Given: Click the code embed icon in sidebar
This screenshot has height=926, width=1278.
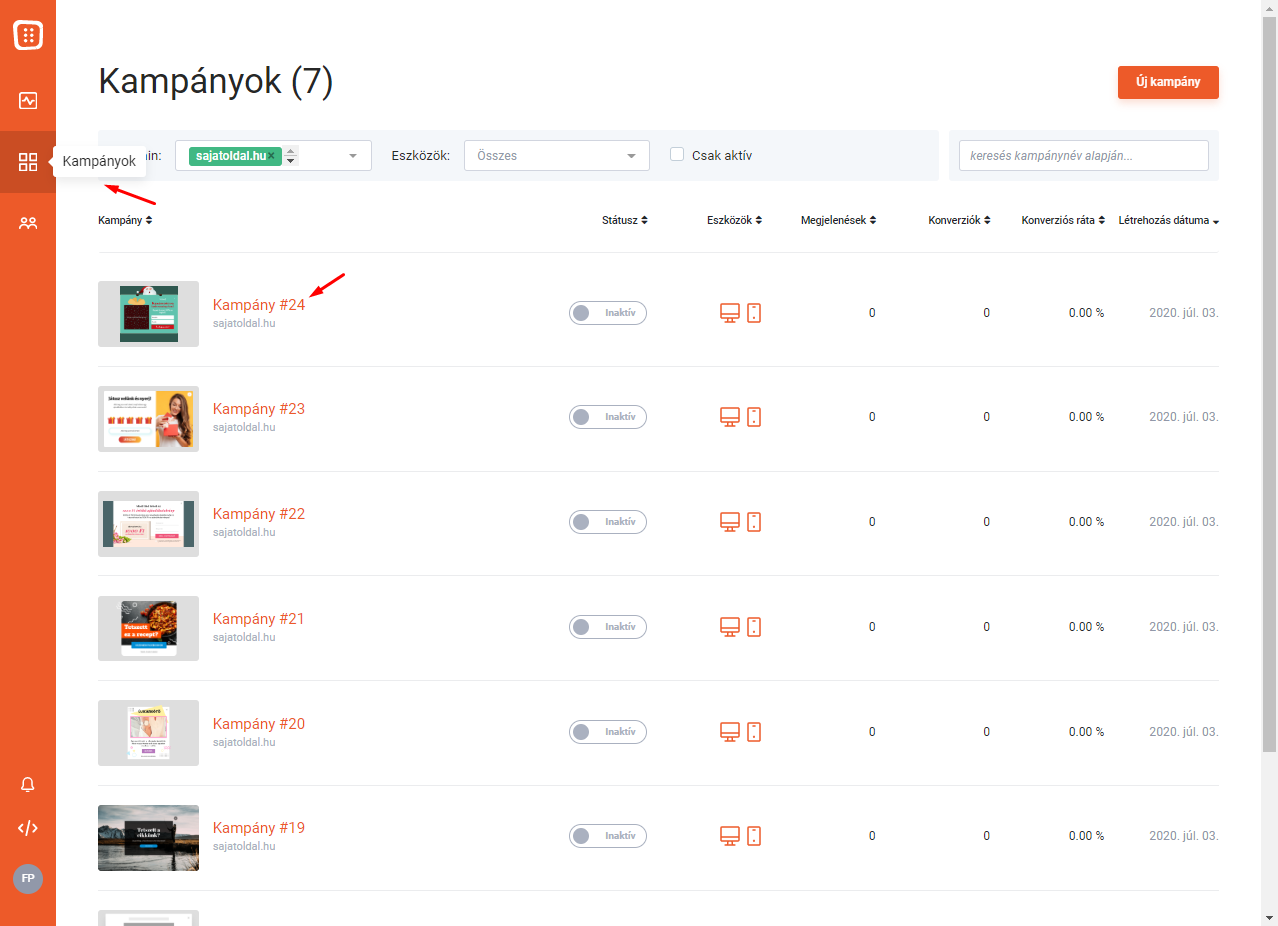Looking at the screenshot, I should (28, 828).
